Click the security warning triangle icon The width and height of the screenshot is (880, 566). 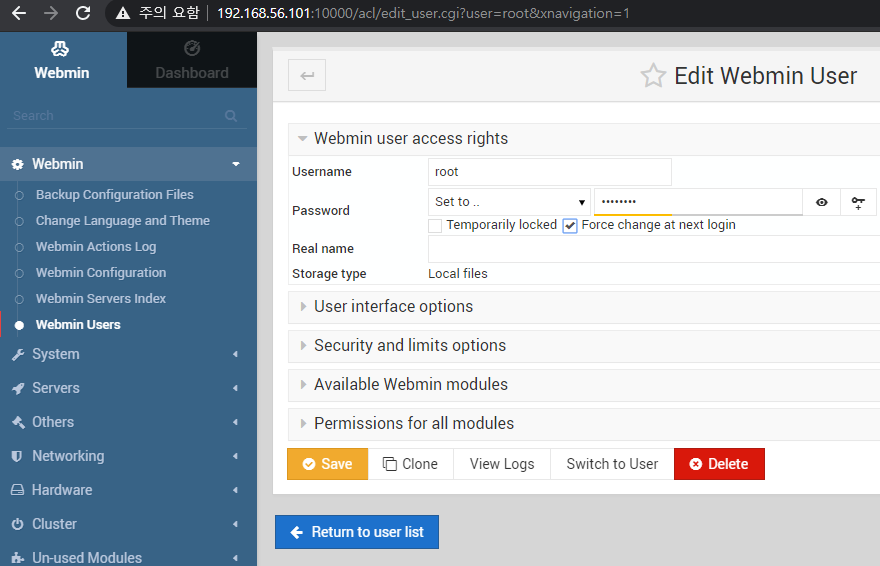(123, 13)
